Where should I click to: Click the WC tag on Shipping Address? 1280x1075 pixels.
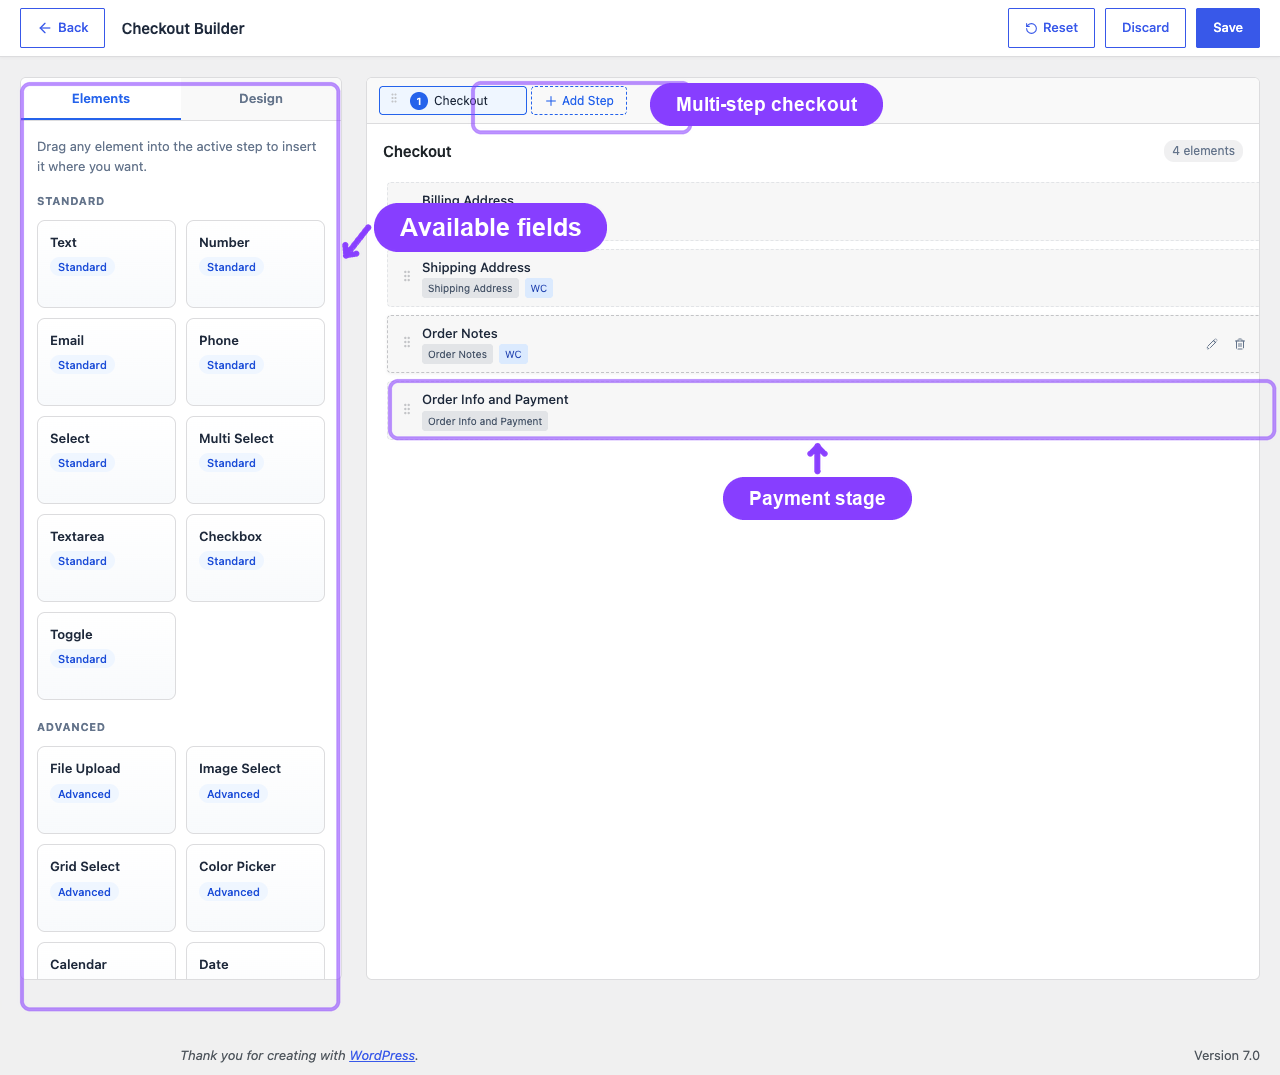coord(539,288)
